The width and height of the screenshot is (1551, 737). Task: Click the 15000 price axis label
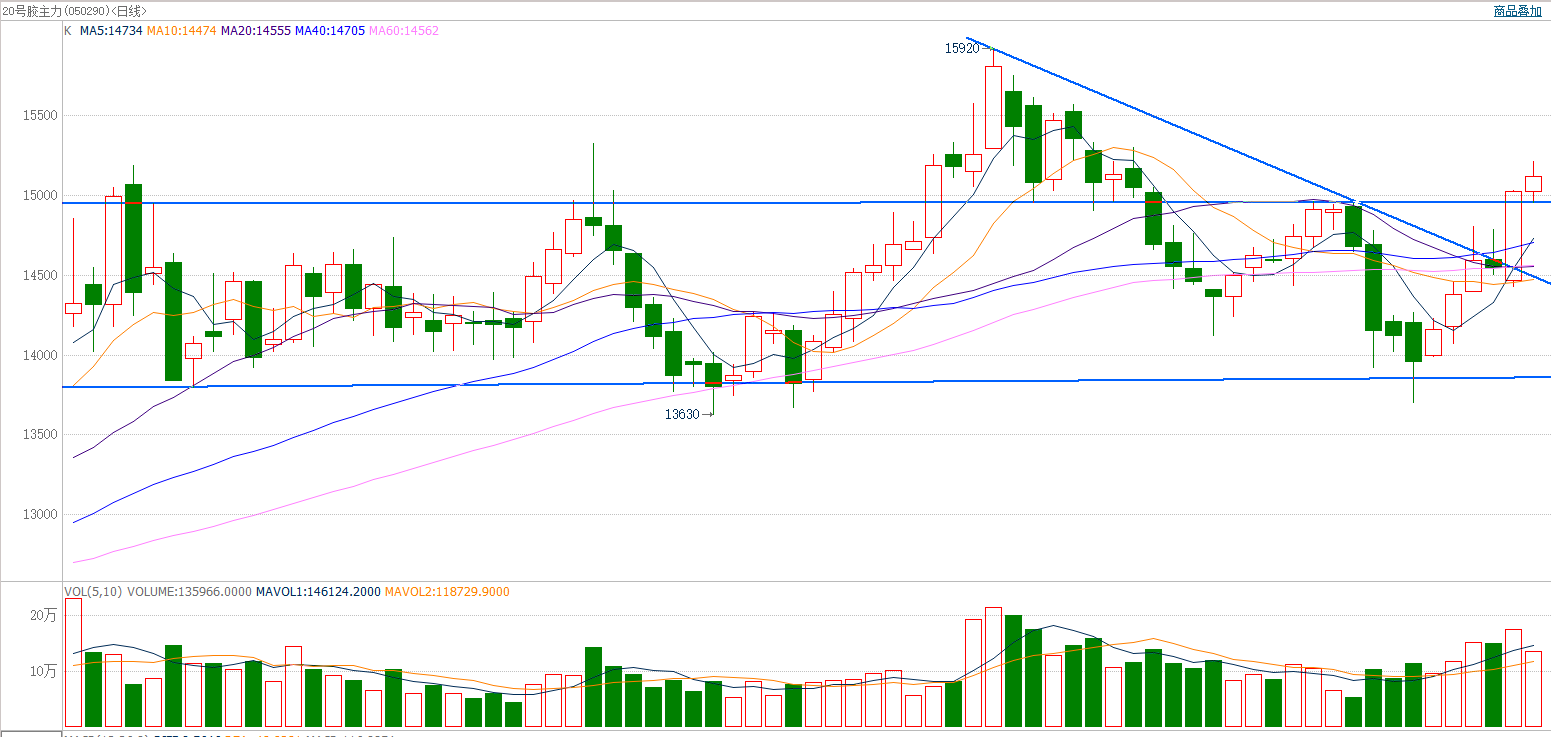[40, 196]
